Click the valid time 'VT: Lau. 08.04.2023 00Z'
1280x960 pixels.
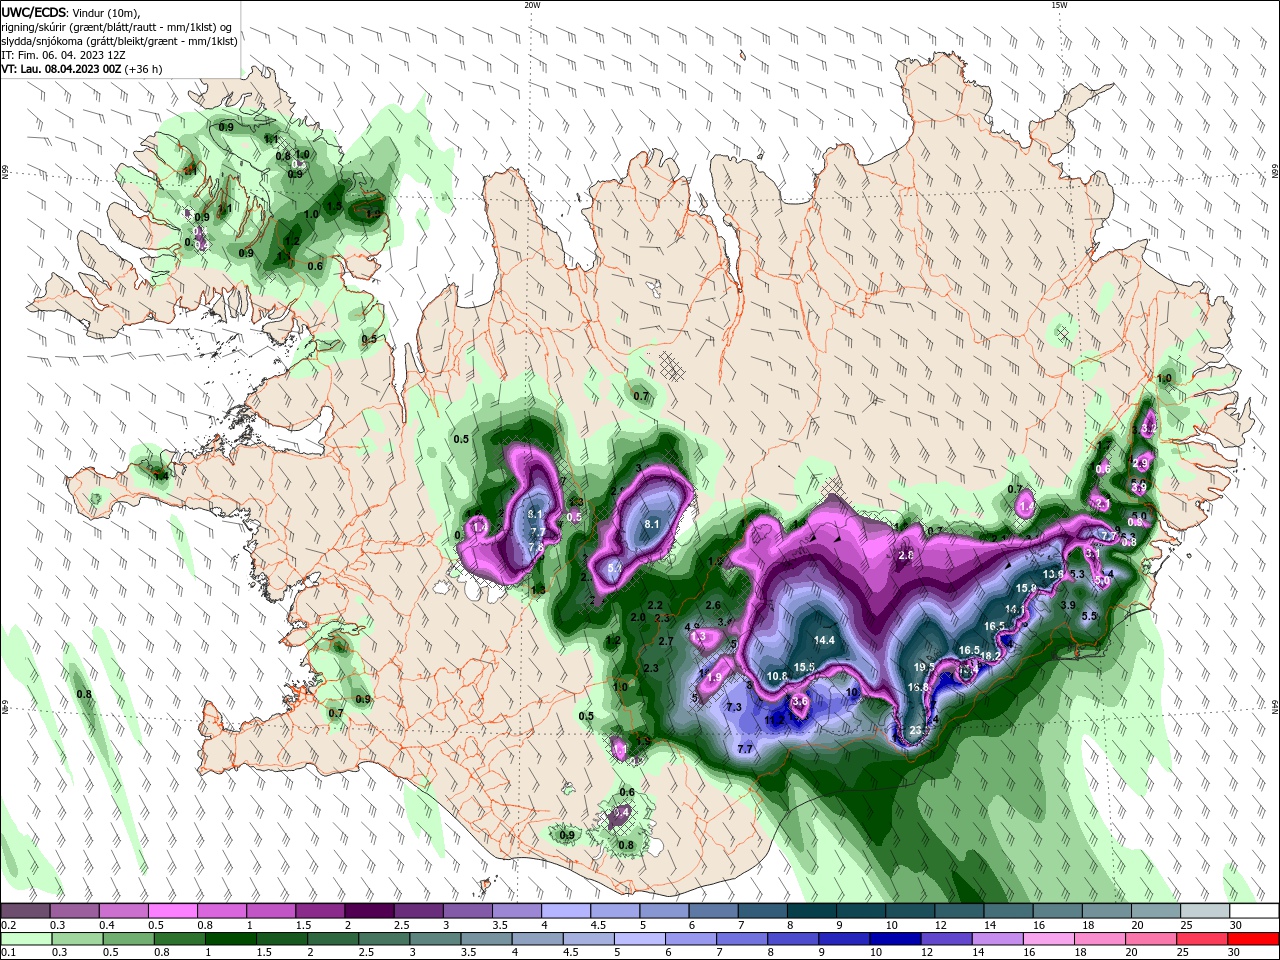(x=61, y=69)
